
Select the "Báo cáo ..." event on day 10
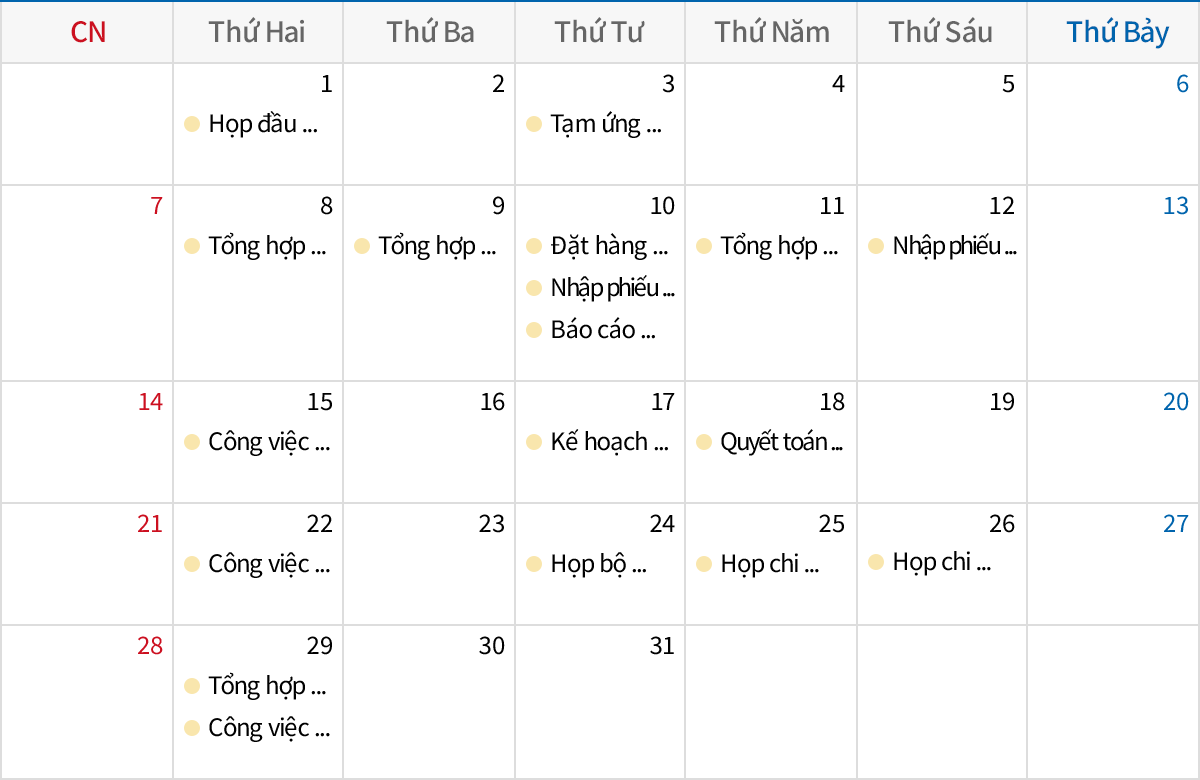[602, 330]
